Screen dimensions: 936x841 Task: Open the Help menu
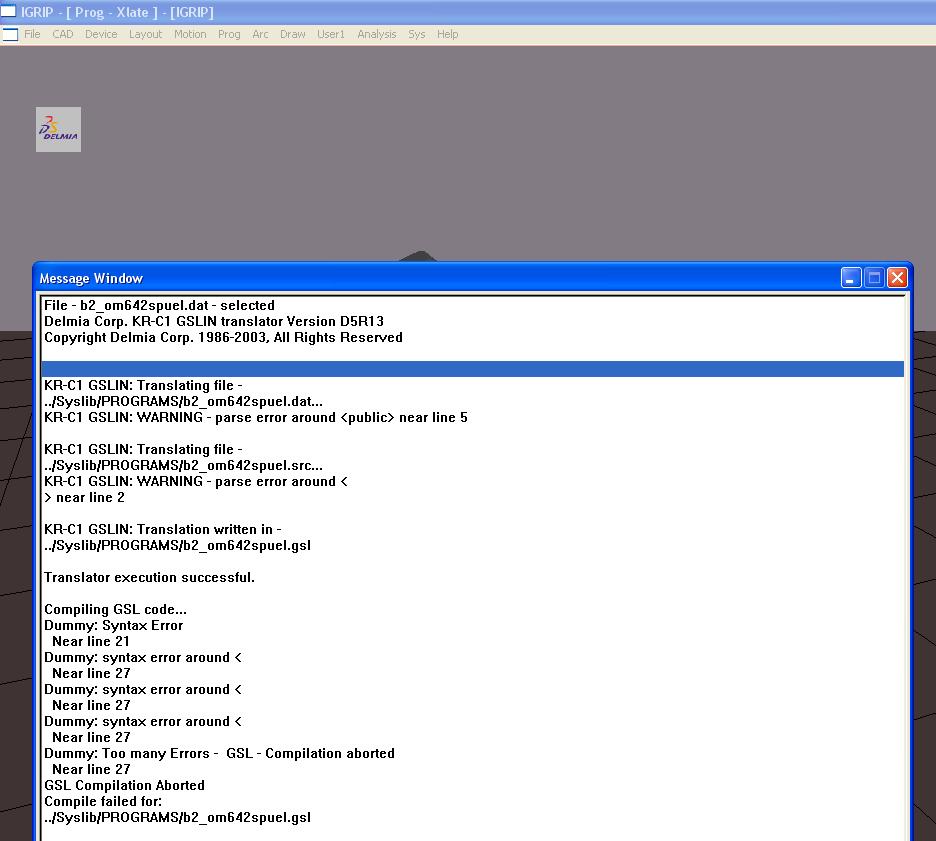[x=448, y=35]
